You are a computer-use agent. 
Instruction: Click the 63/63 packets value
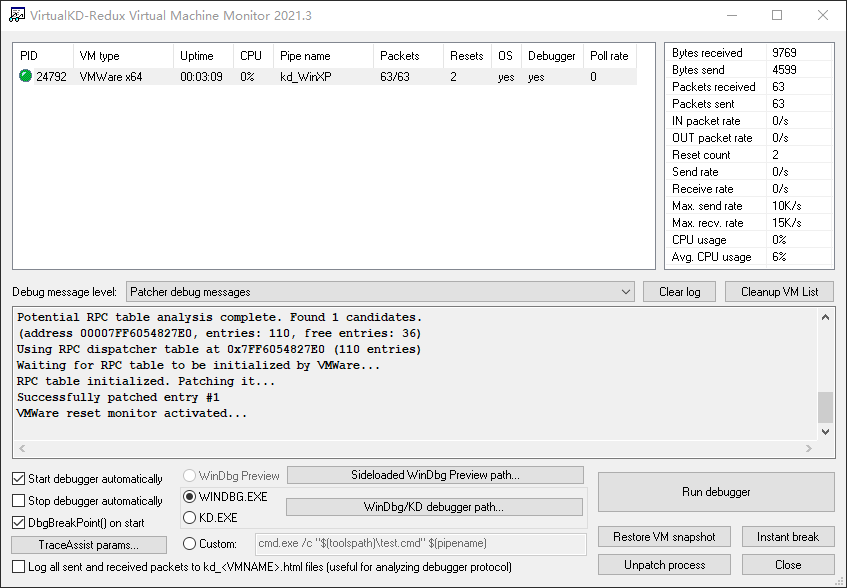[x=395, y=77]
